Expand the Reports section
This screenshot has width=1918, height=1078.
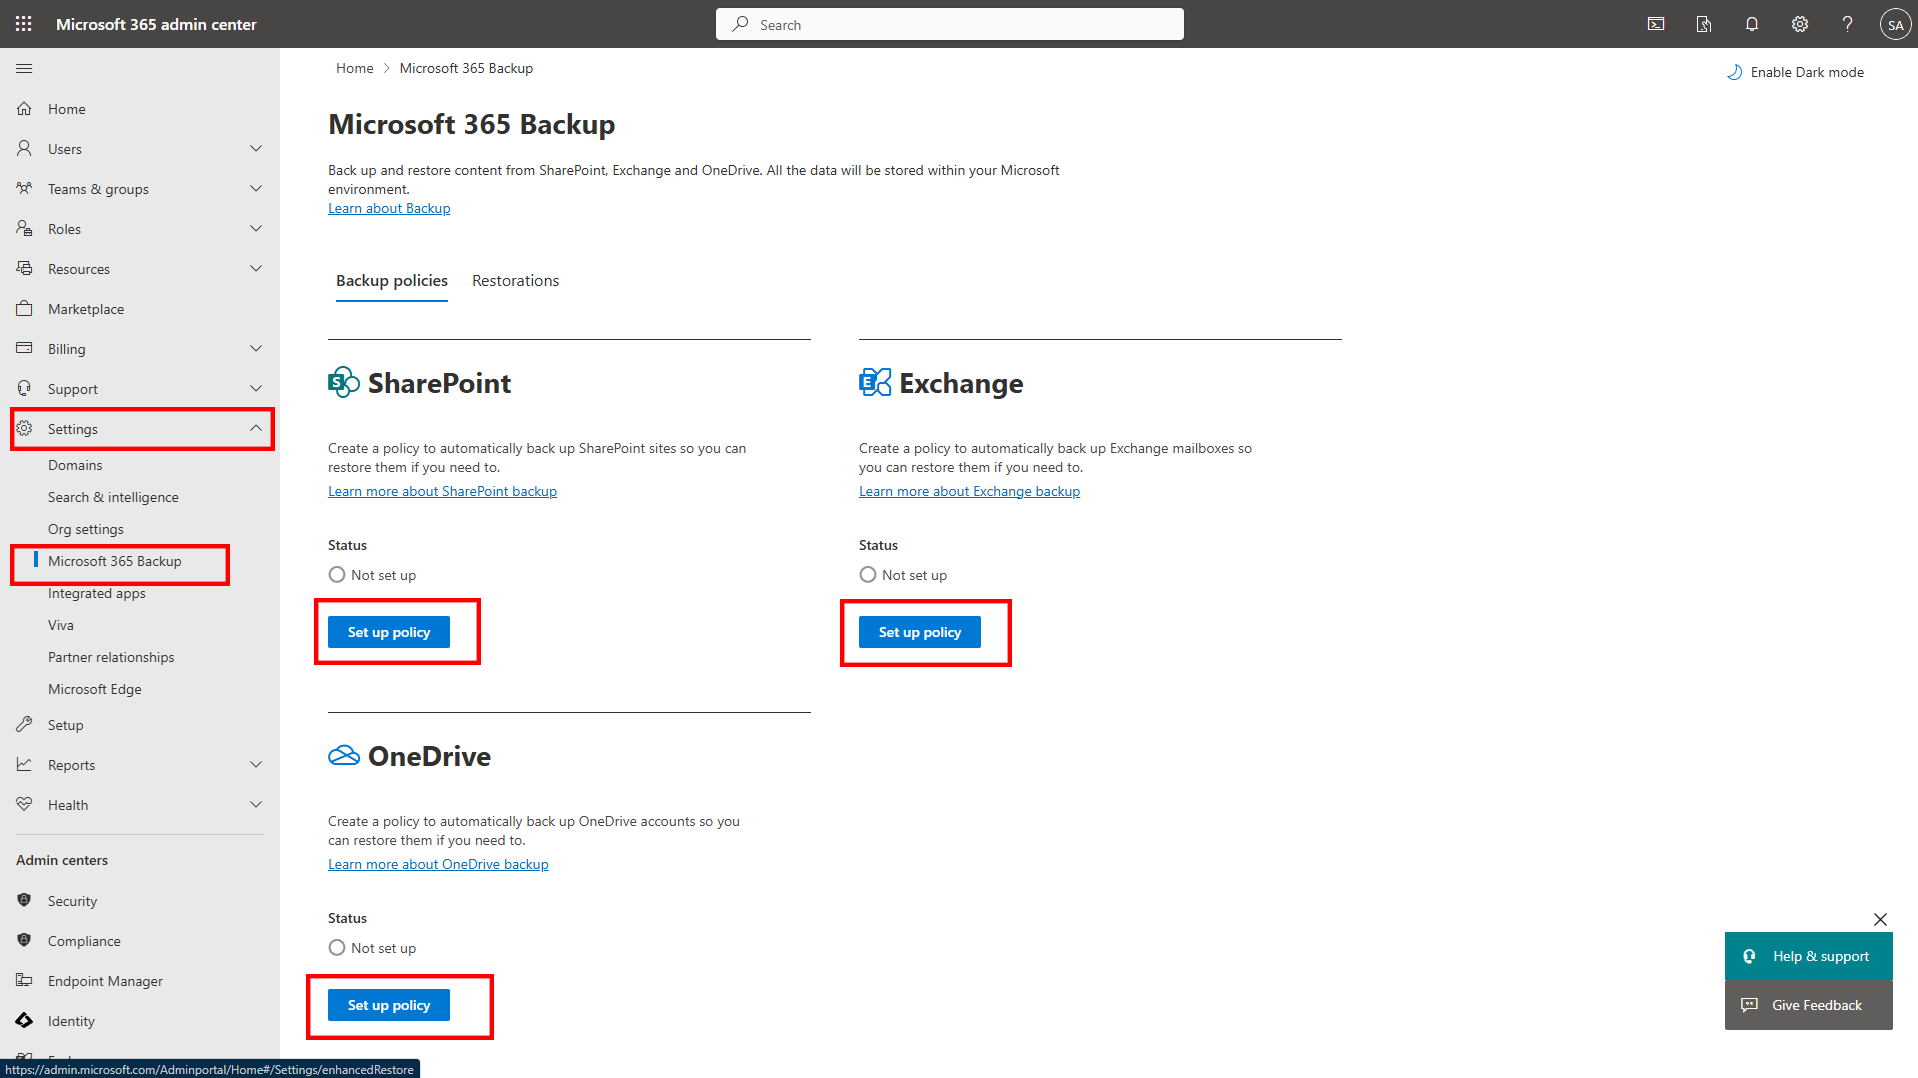point(257,764)
